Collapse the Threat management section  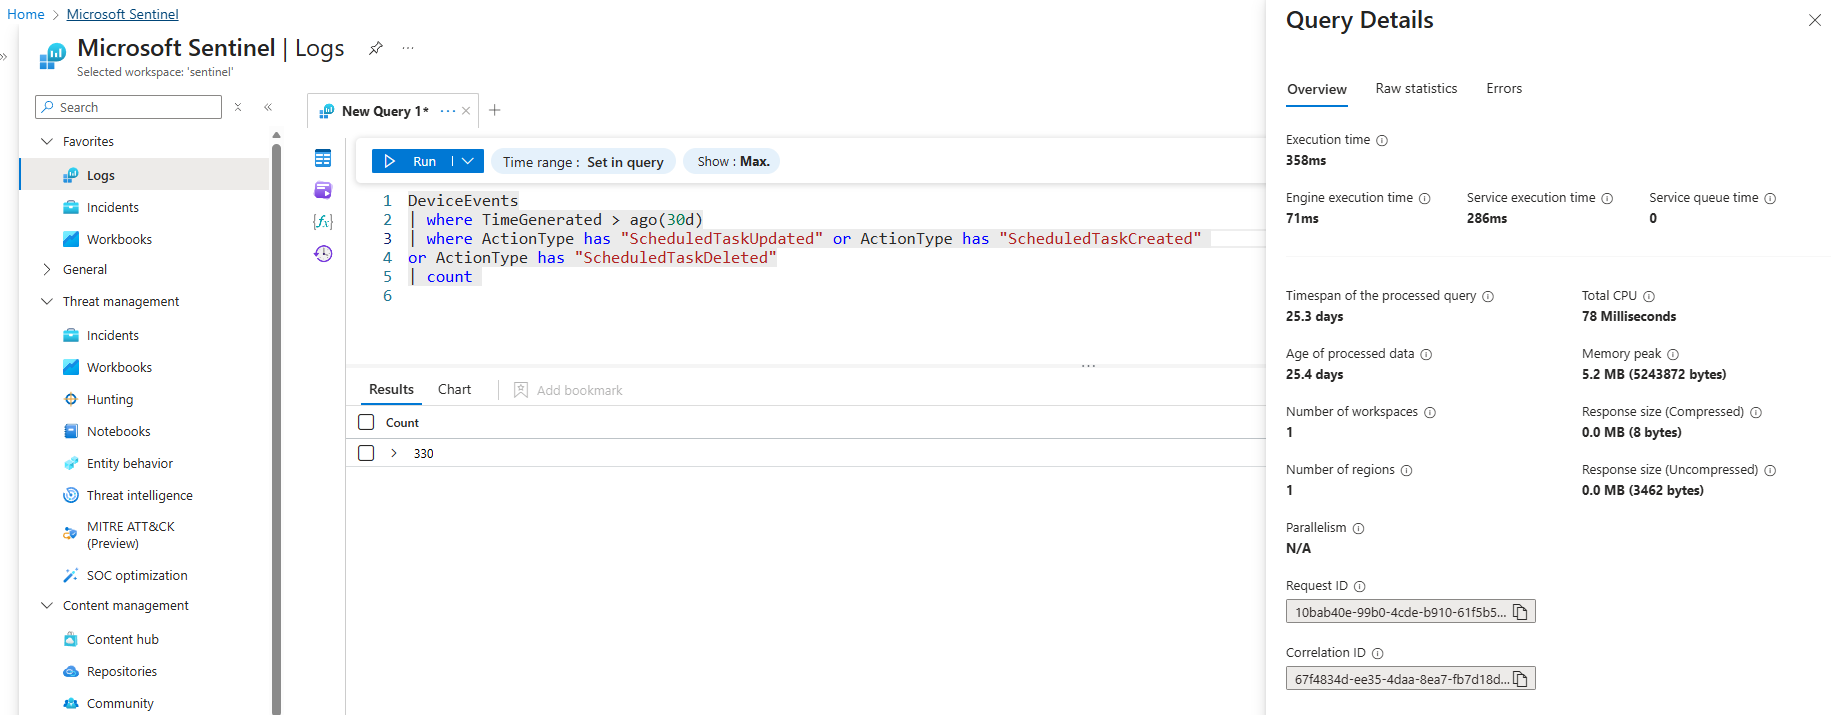(47, 301)
